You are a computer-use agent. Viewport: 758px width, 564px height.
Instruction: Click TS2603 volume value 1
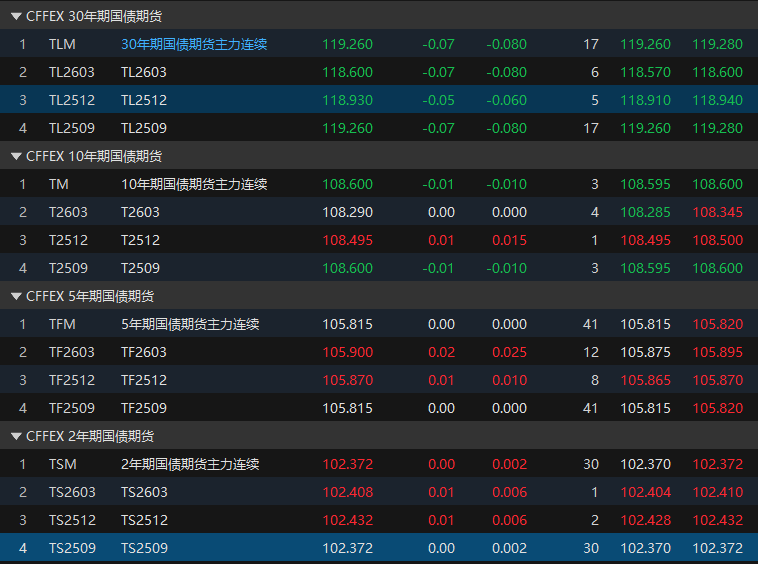coord(595,492)
